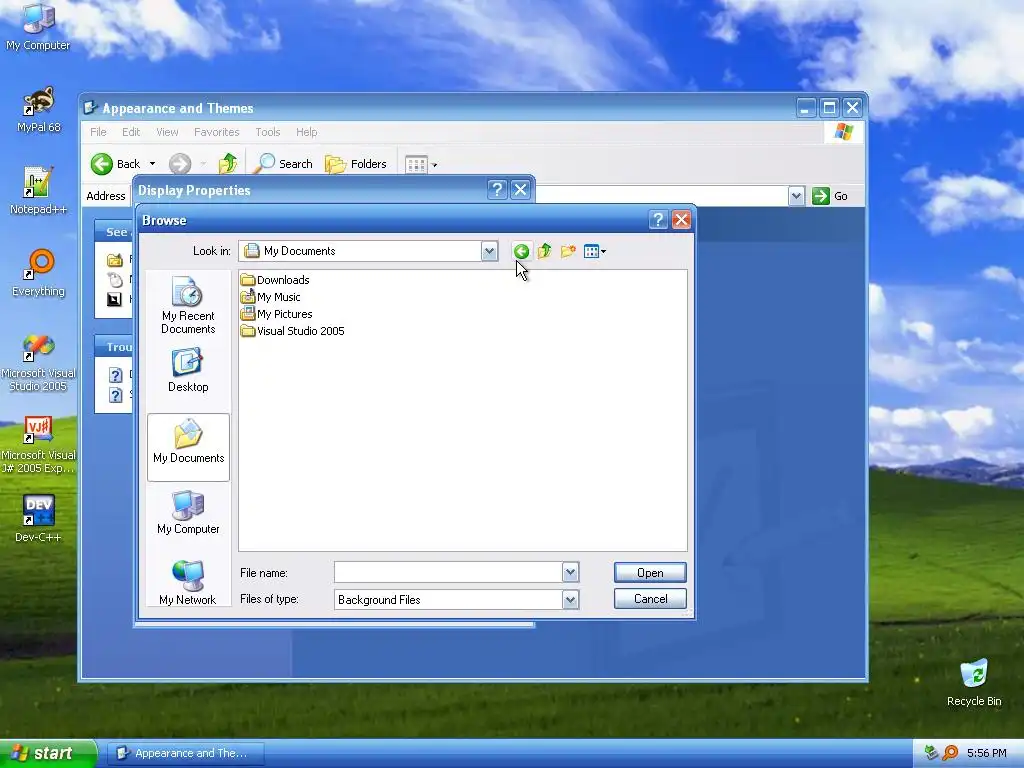
Task: Click the Go button beside address bar
Action: tap(830, 196)
